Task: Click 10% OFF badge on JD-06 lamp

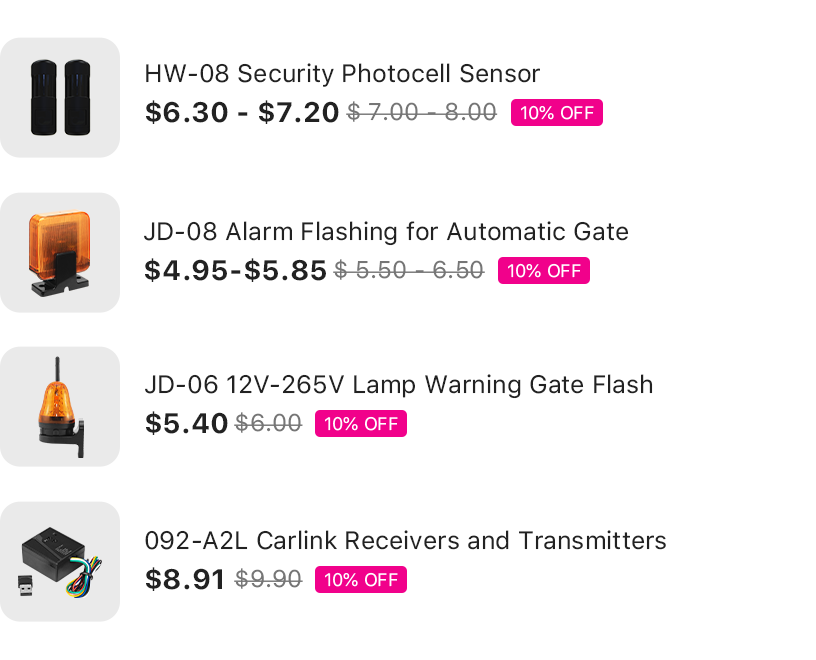Action: click(x=361, y=424)
